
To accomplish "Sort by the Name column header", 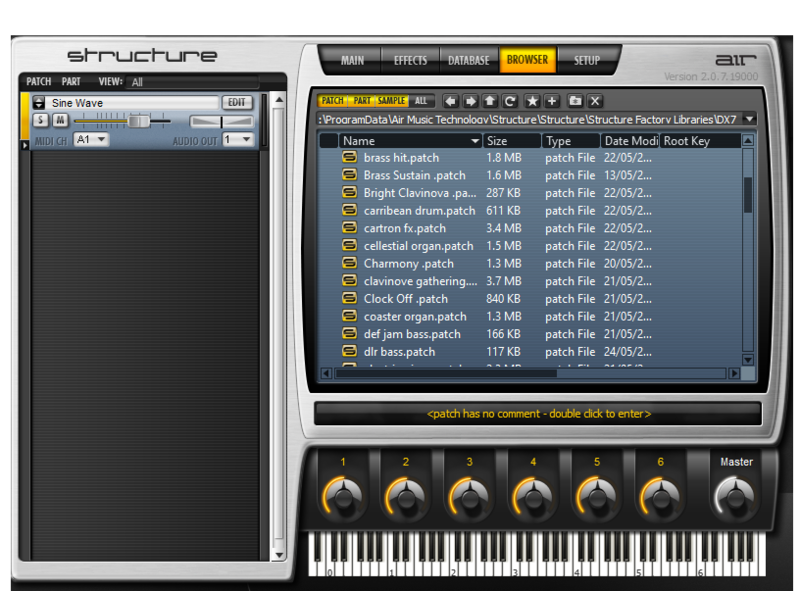I will tap(410, 141).
